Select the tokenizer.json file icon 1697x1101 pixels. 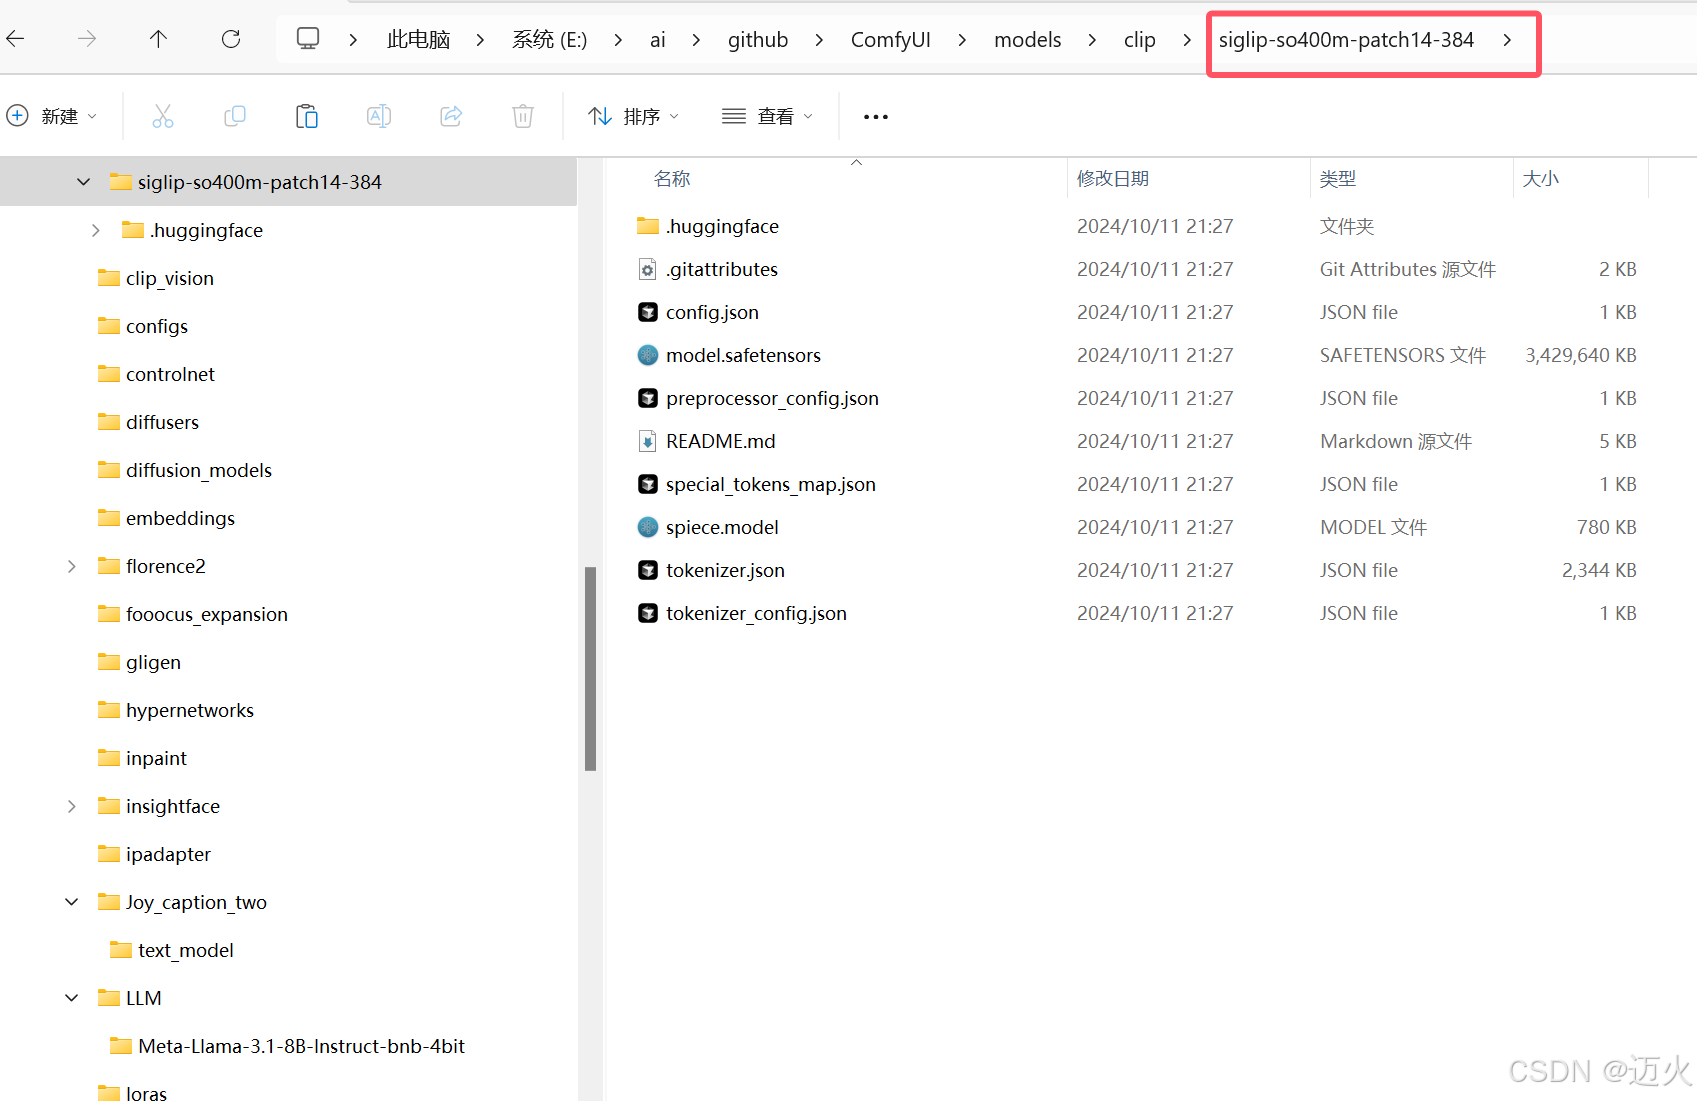pos(648,570)
